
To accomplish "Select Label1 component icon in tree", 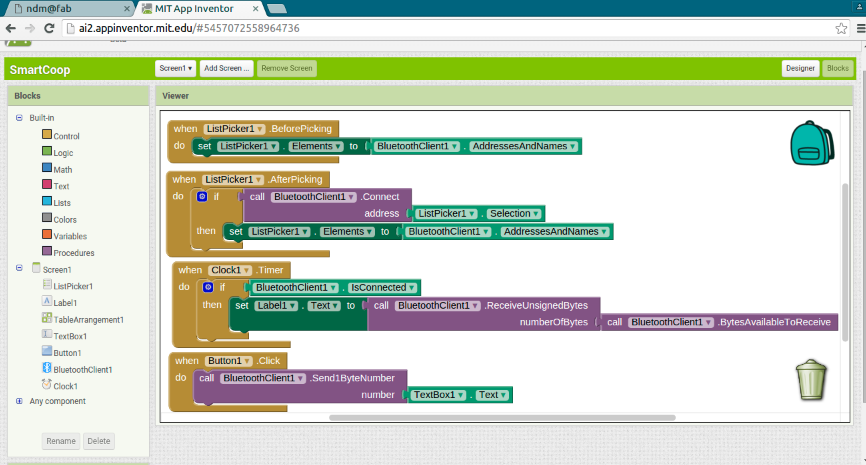I will tap(47, 301).
